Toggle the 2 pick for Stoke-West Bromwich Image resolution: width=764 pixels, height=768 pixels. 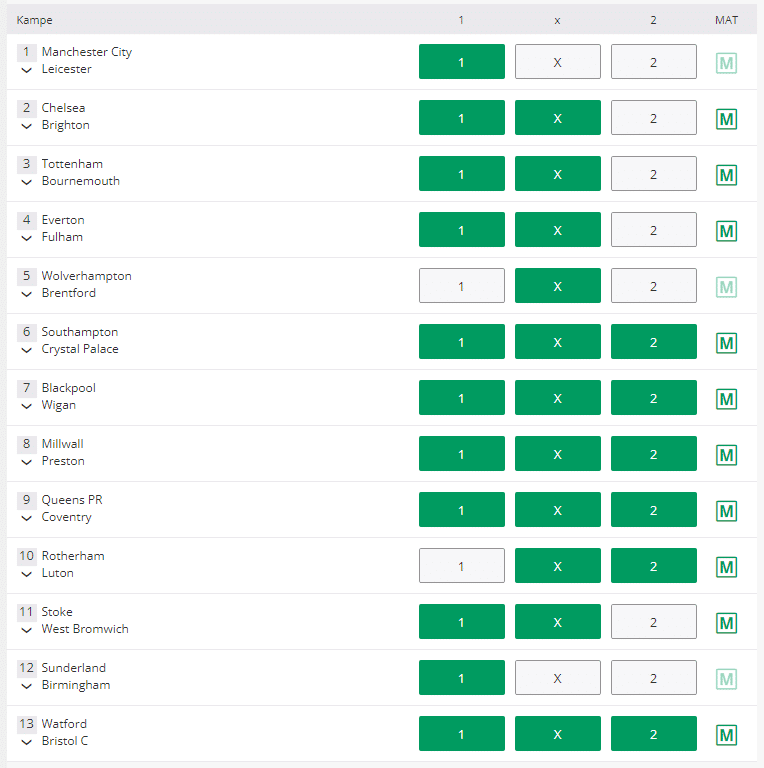click(x=653, y=622)
